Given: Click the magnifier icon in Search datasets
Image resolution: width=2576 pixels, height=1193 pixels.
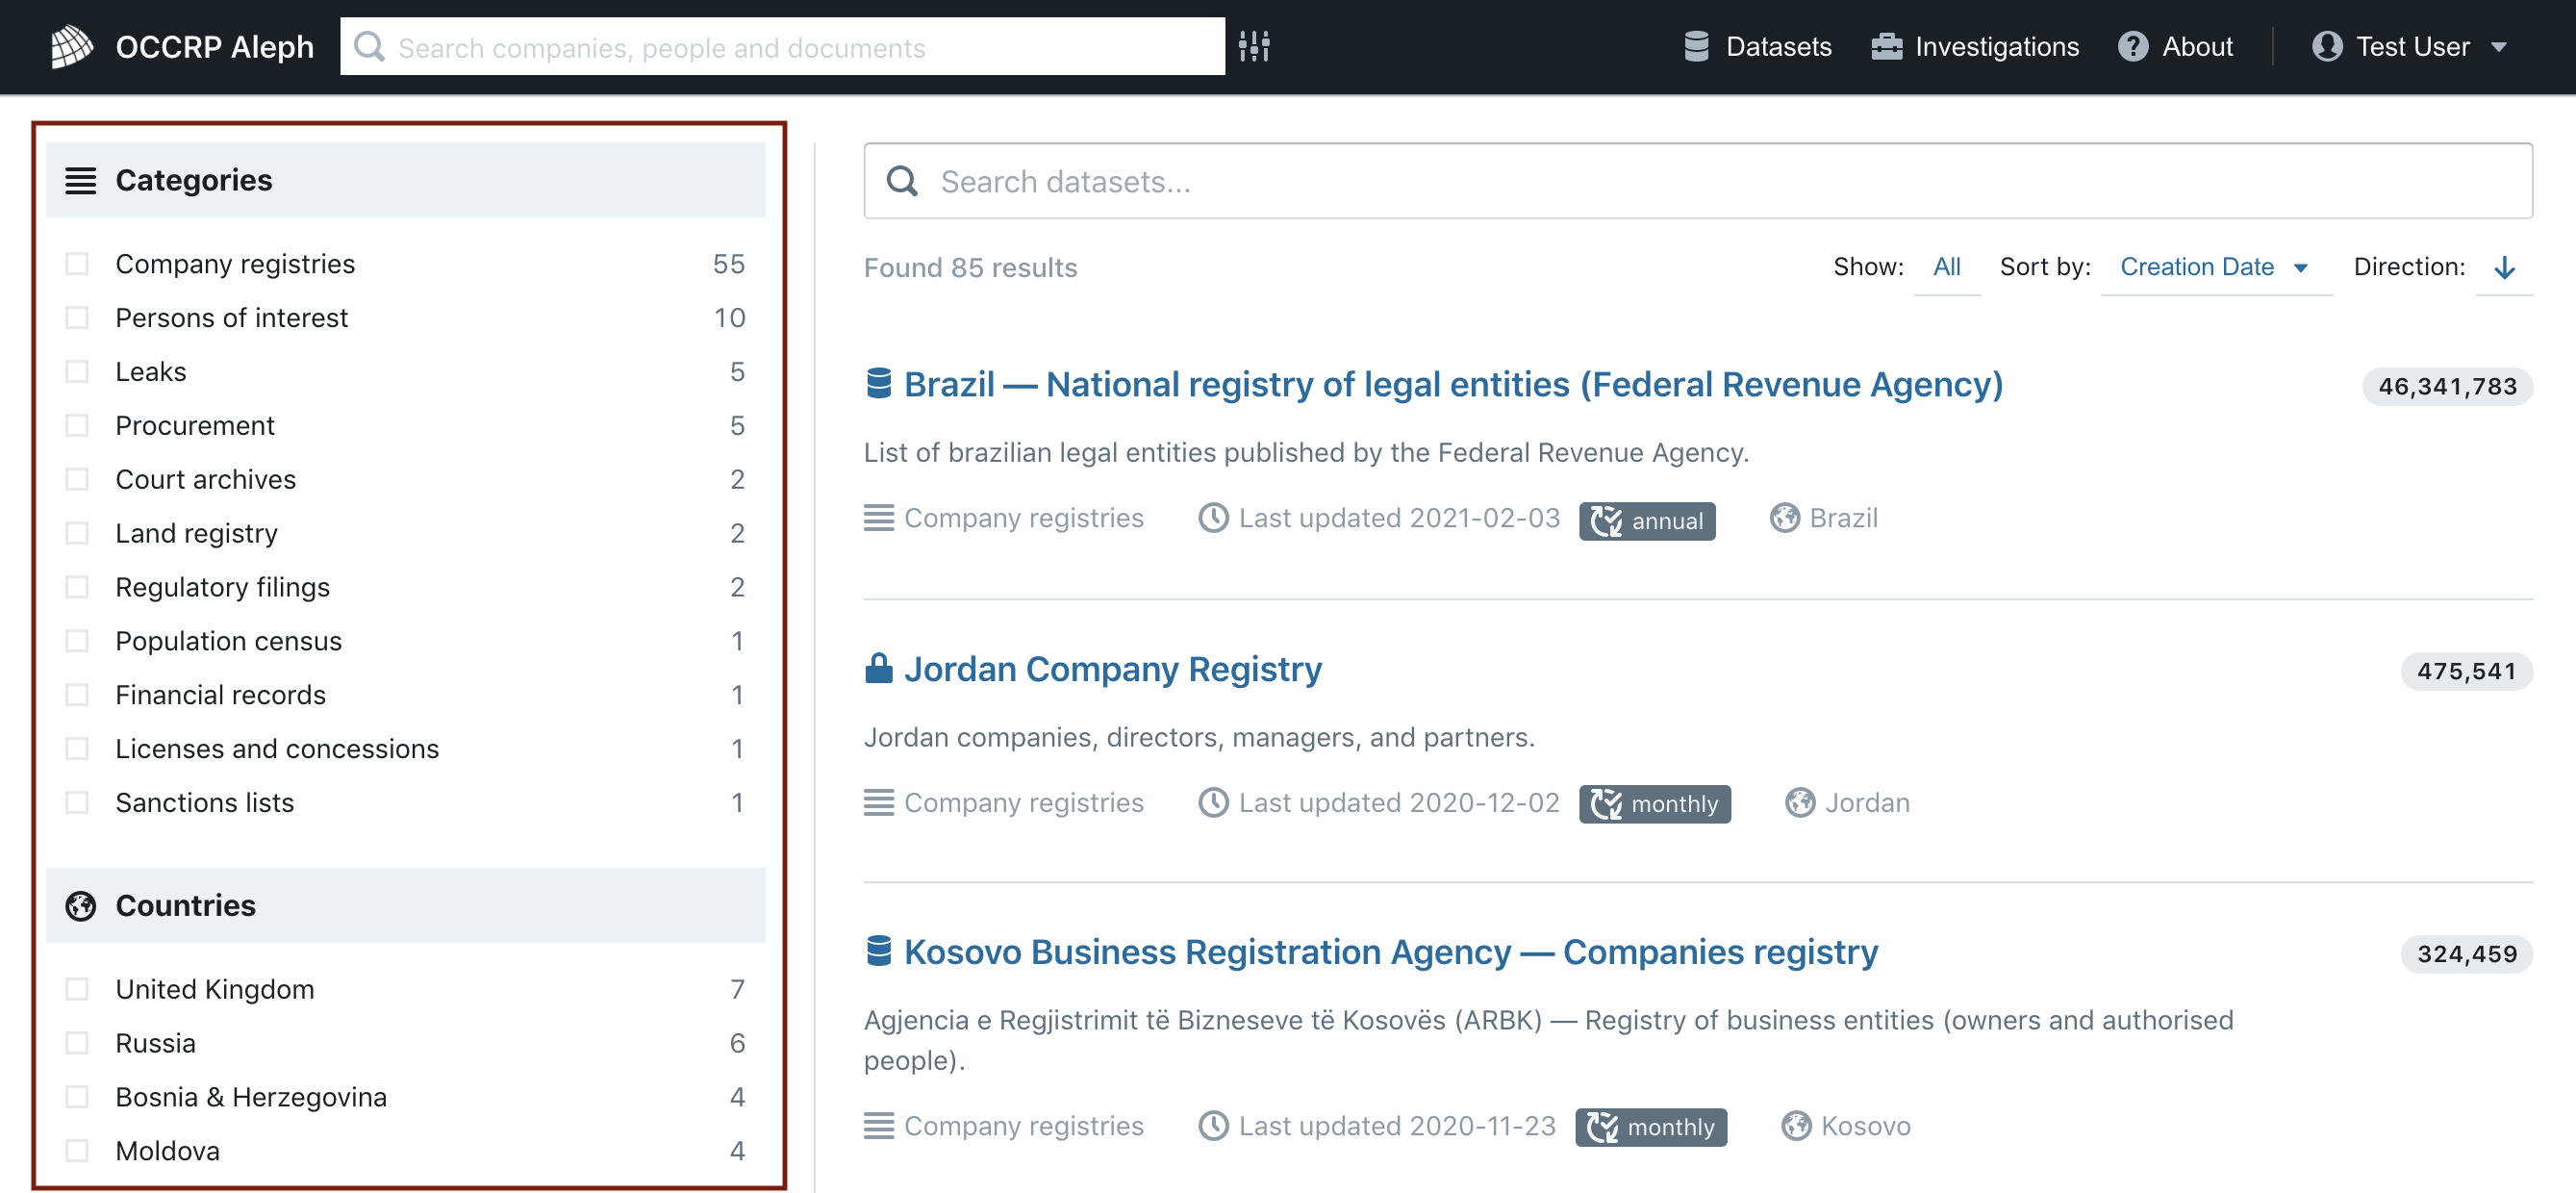Looking at the screenshot, I should pos(902,181).
